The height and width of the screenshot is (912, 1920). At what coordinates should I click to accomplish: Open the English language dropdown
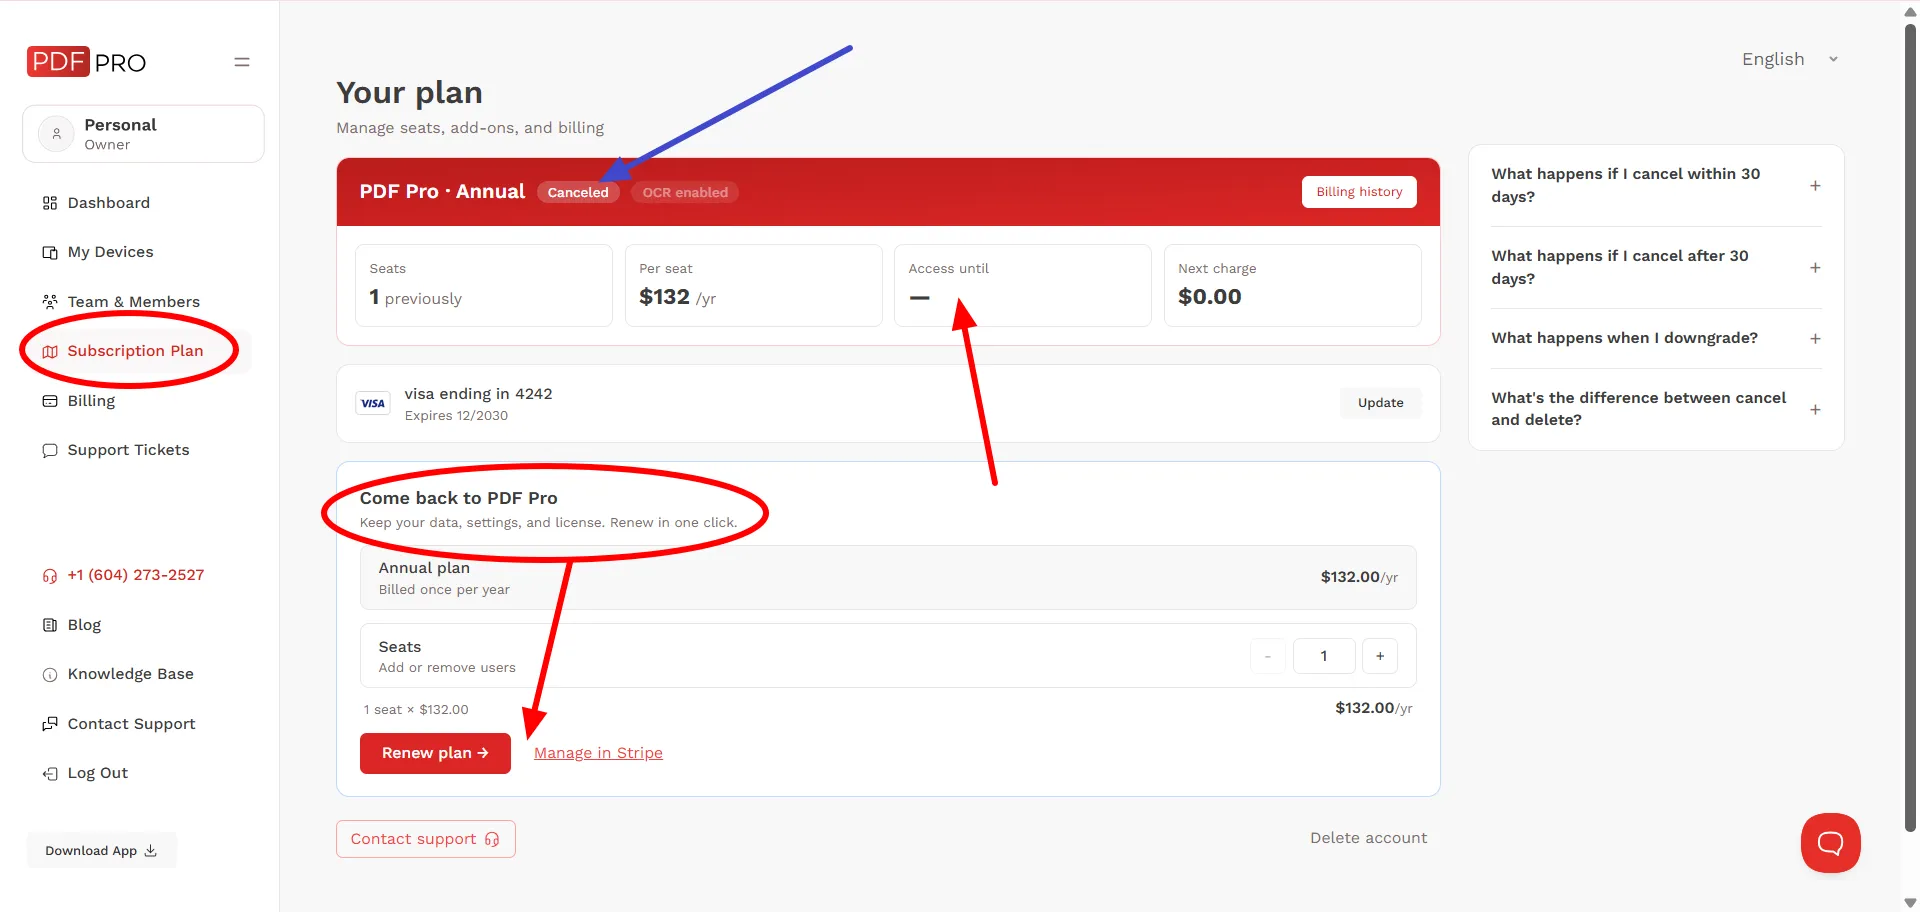[1790, 59]
